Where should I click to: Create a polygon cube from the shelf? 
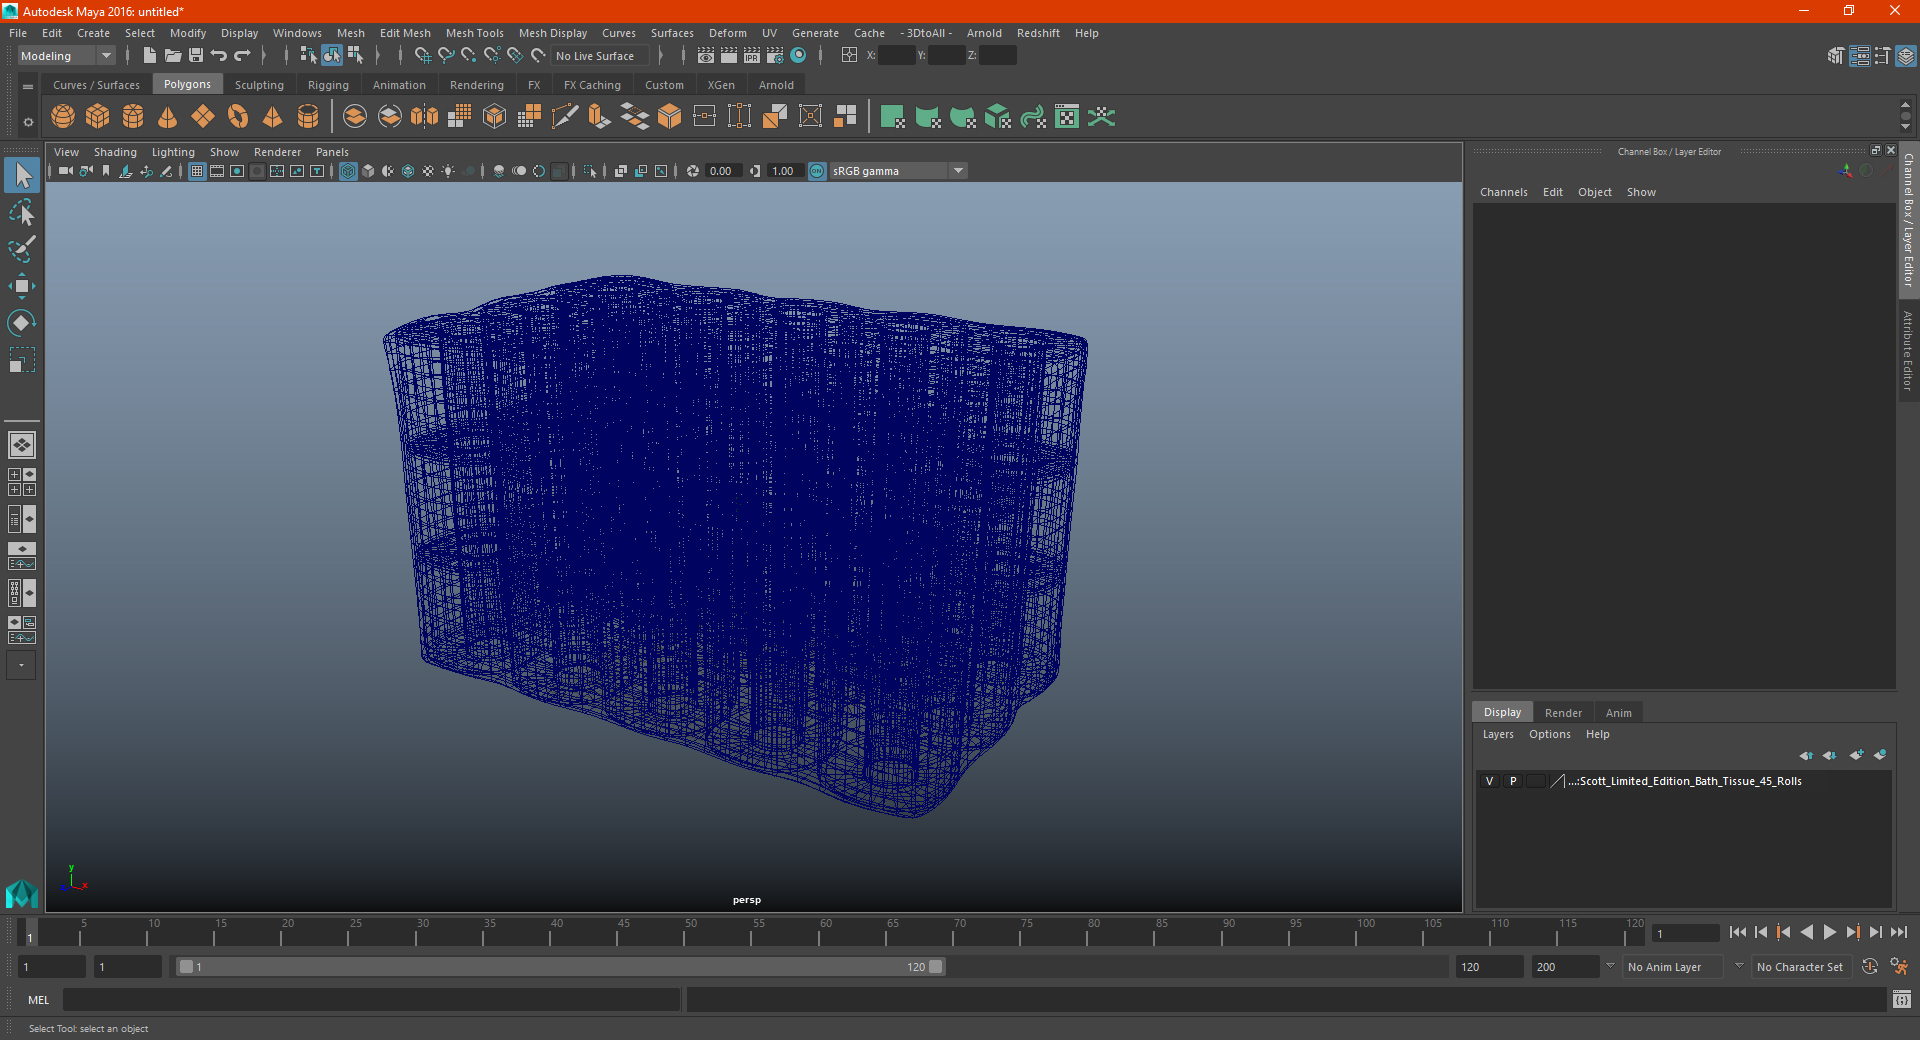98,117
